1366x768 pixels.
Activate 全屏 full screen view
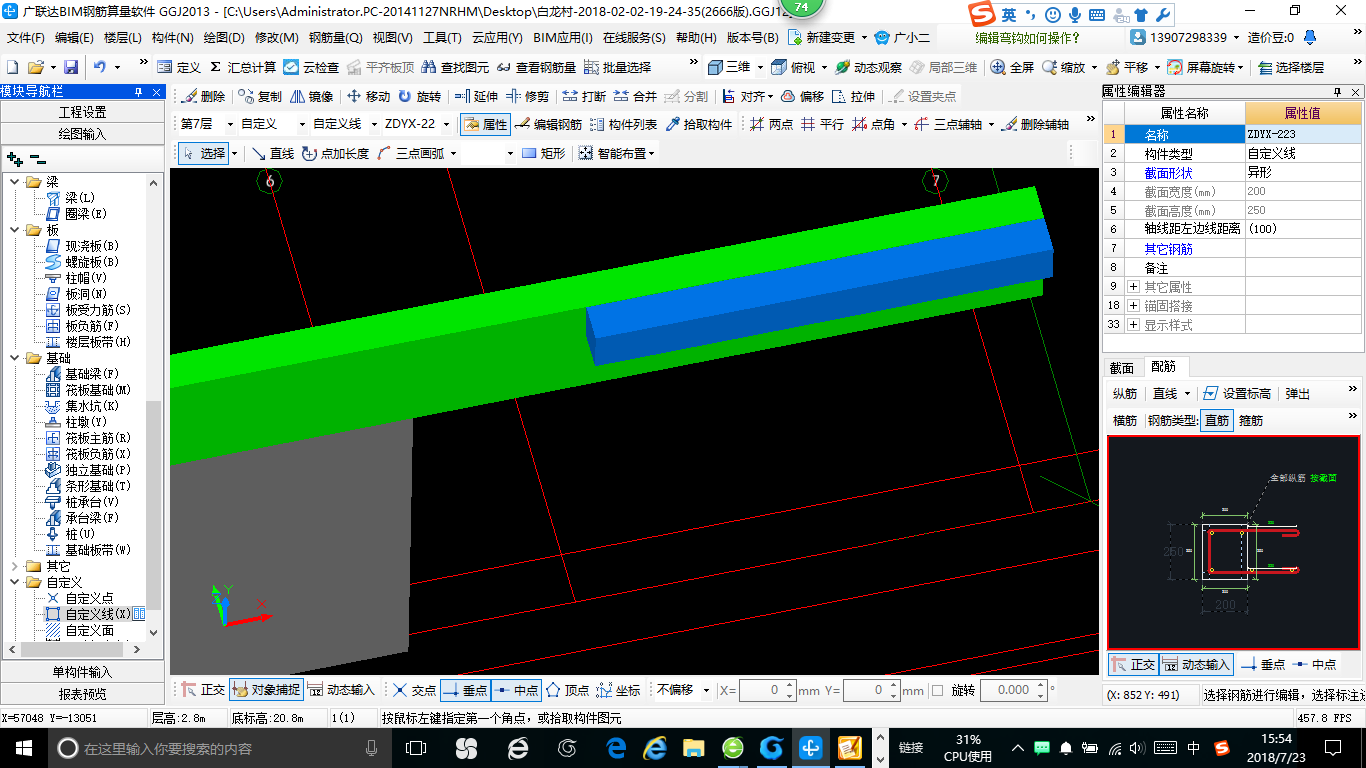[1012, 67]
